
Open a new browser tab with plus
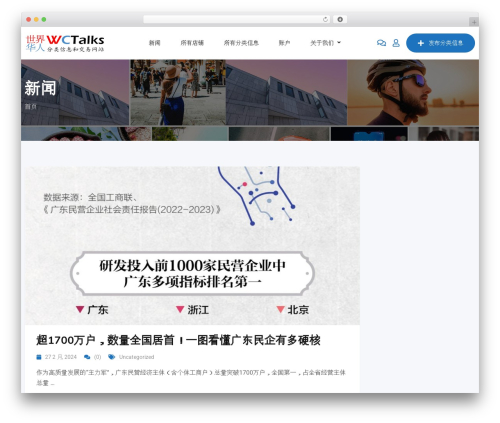point(474,22)
